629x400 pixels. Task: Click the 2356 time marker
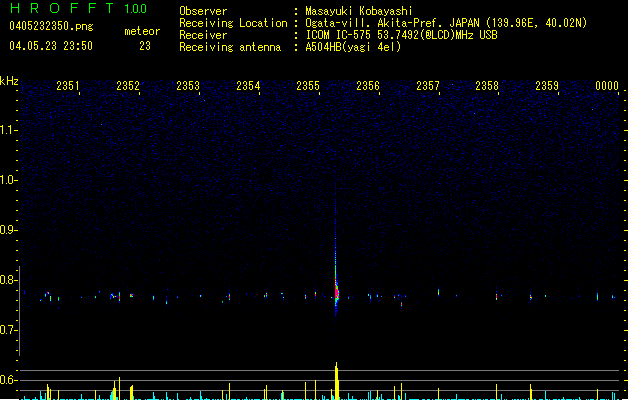pos(368,85)
